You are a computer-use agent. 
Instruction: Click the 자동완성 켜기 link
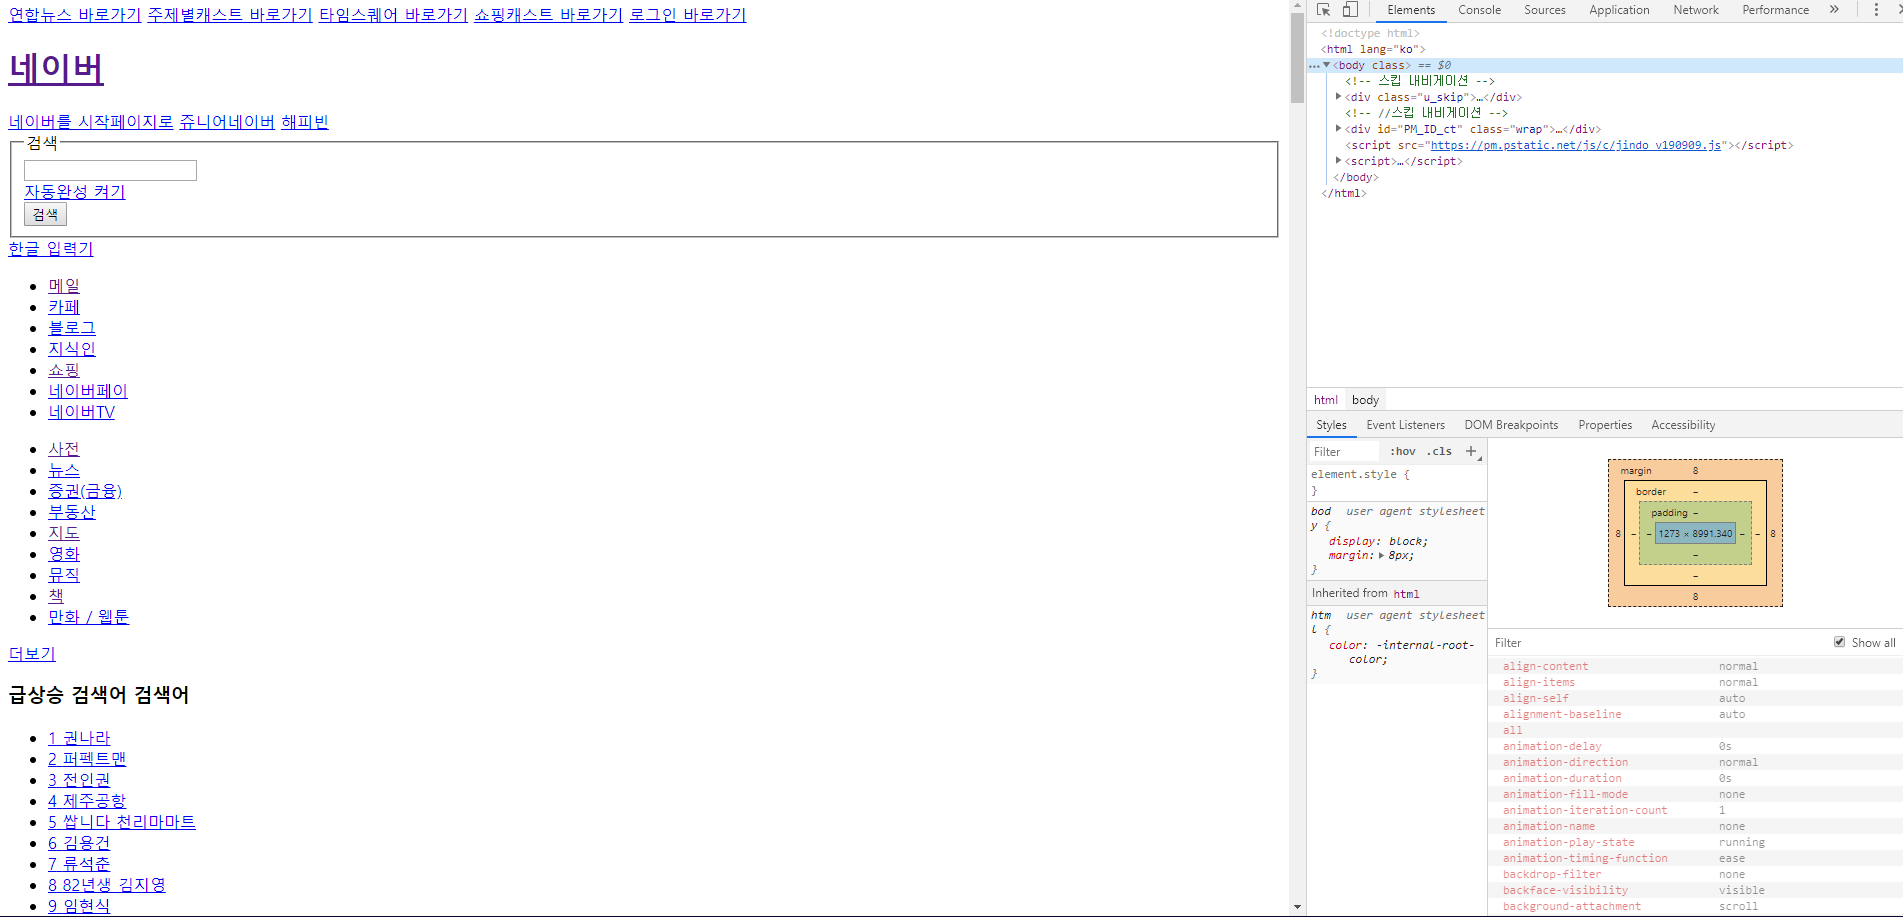[75, 192]
